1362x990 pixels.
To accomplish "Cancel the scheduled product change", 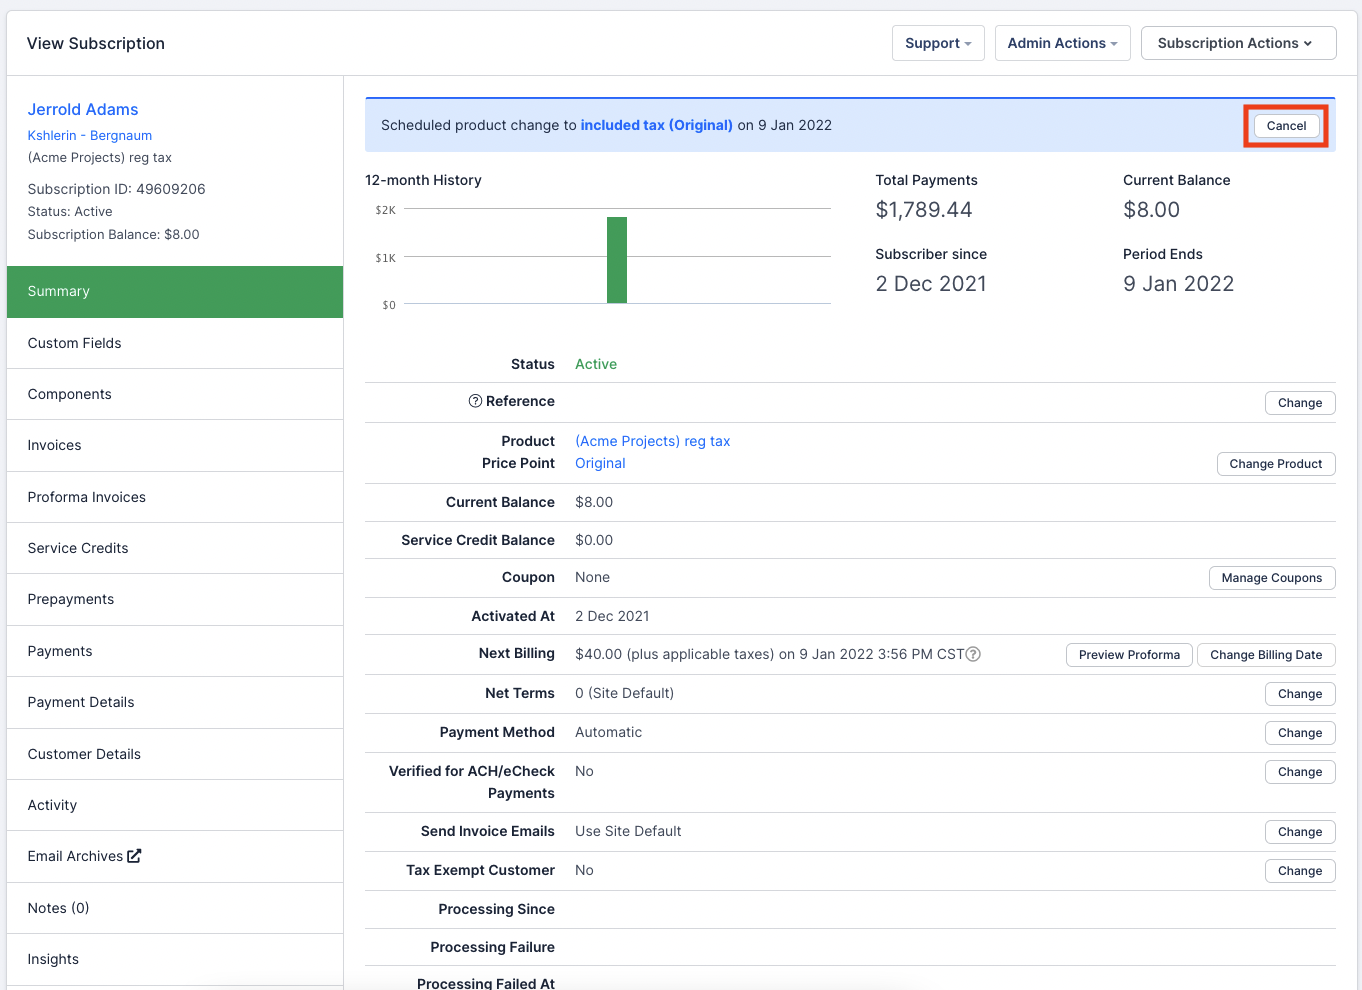I will click(1285, 126).
